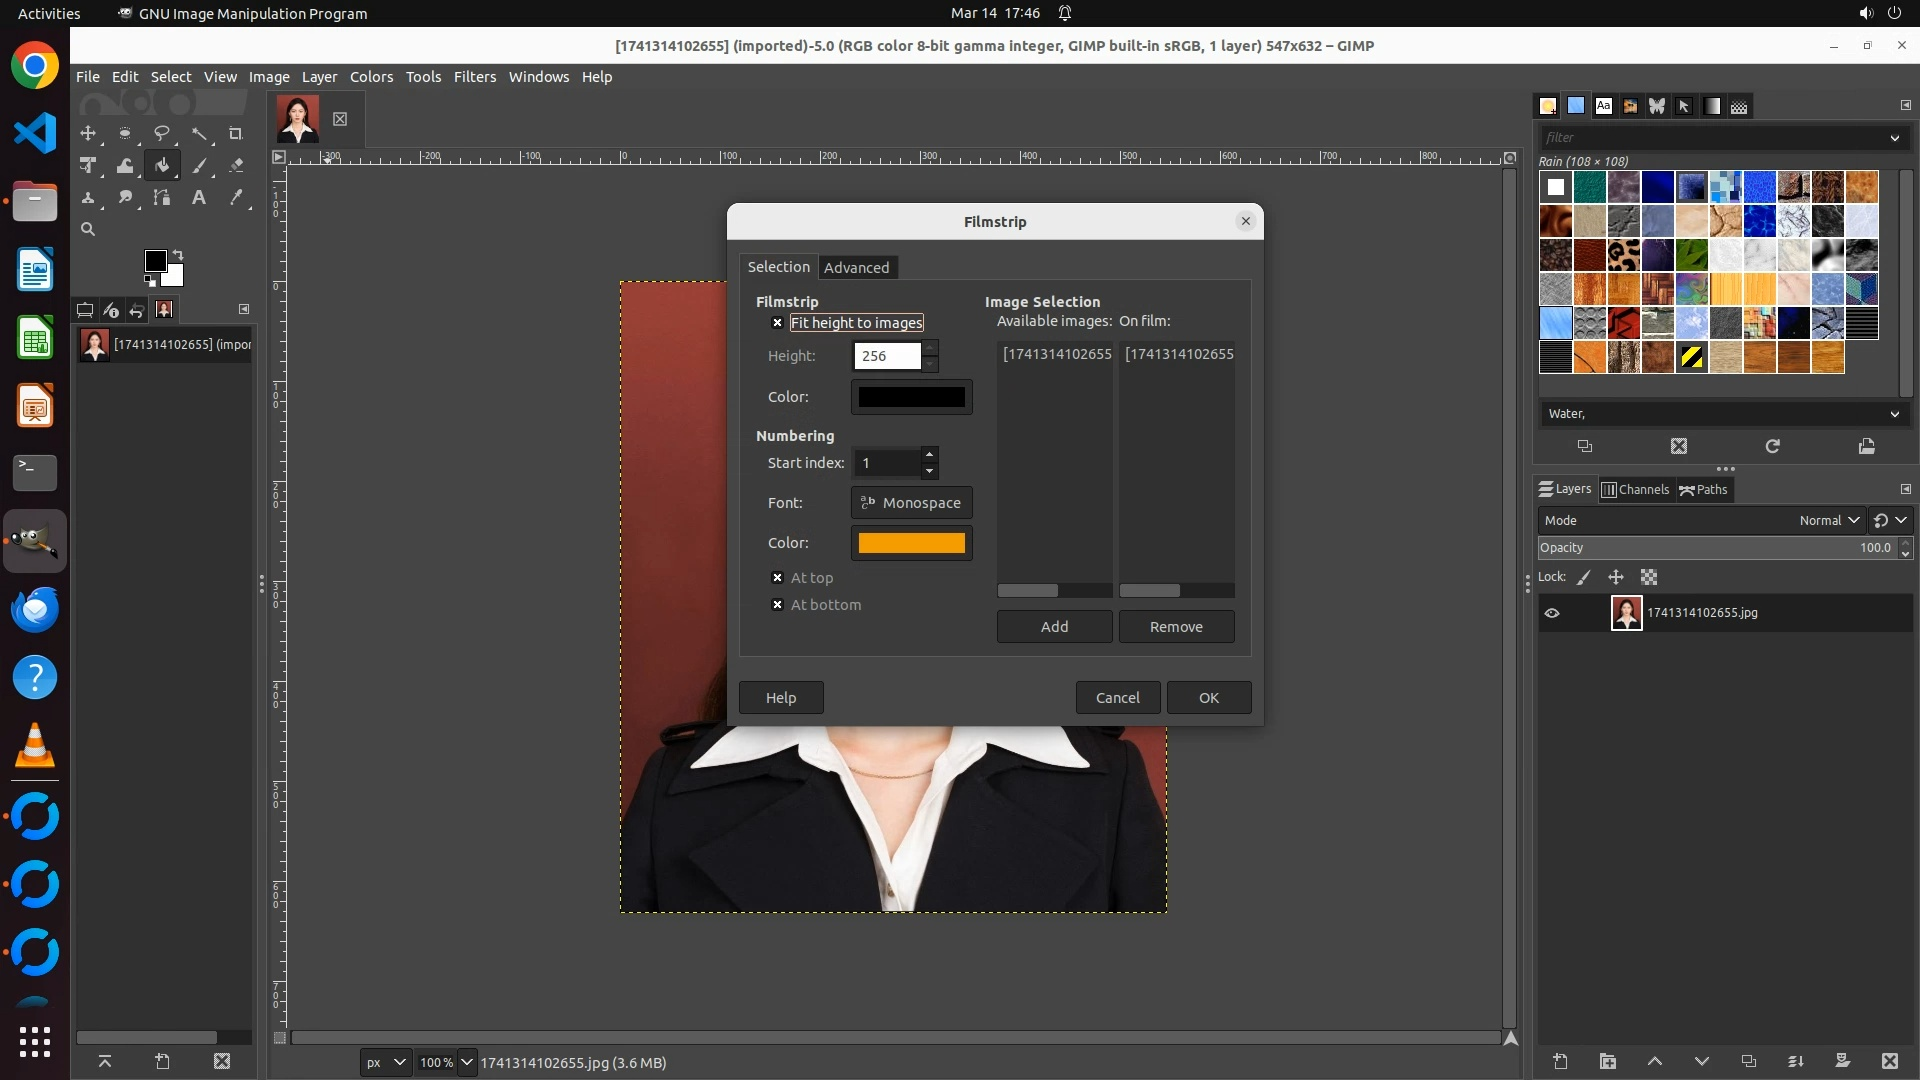Switch to the Advanced tab
1920x1080 pixels.
click(x=856, y=268)
